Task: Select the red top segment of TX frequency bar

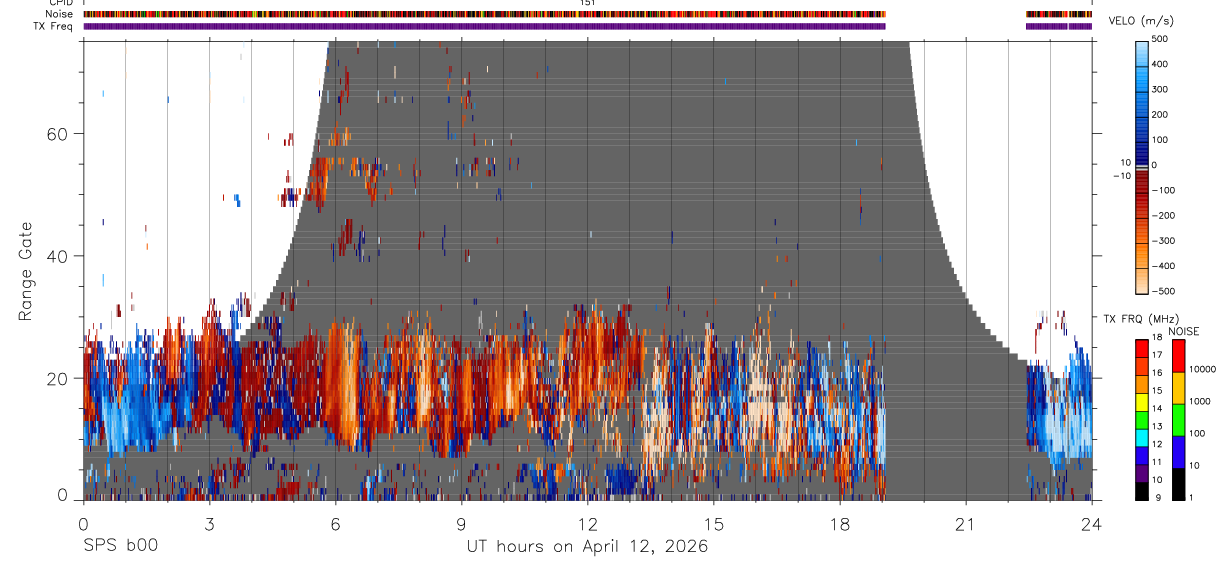Action: click(1142, 349)
